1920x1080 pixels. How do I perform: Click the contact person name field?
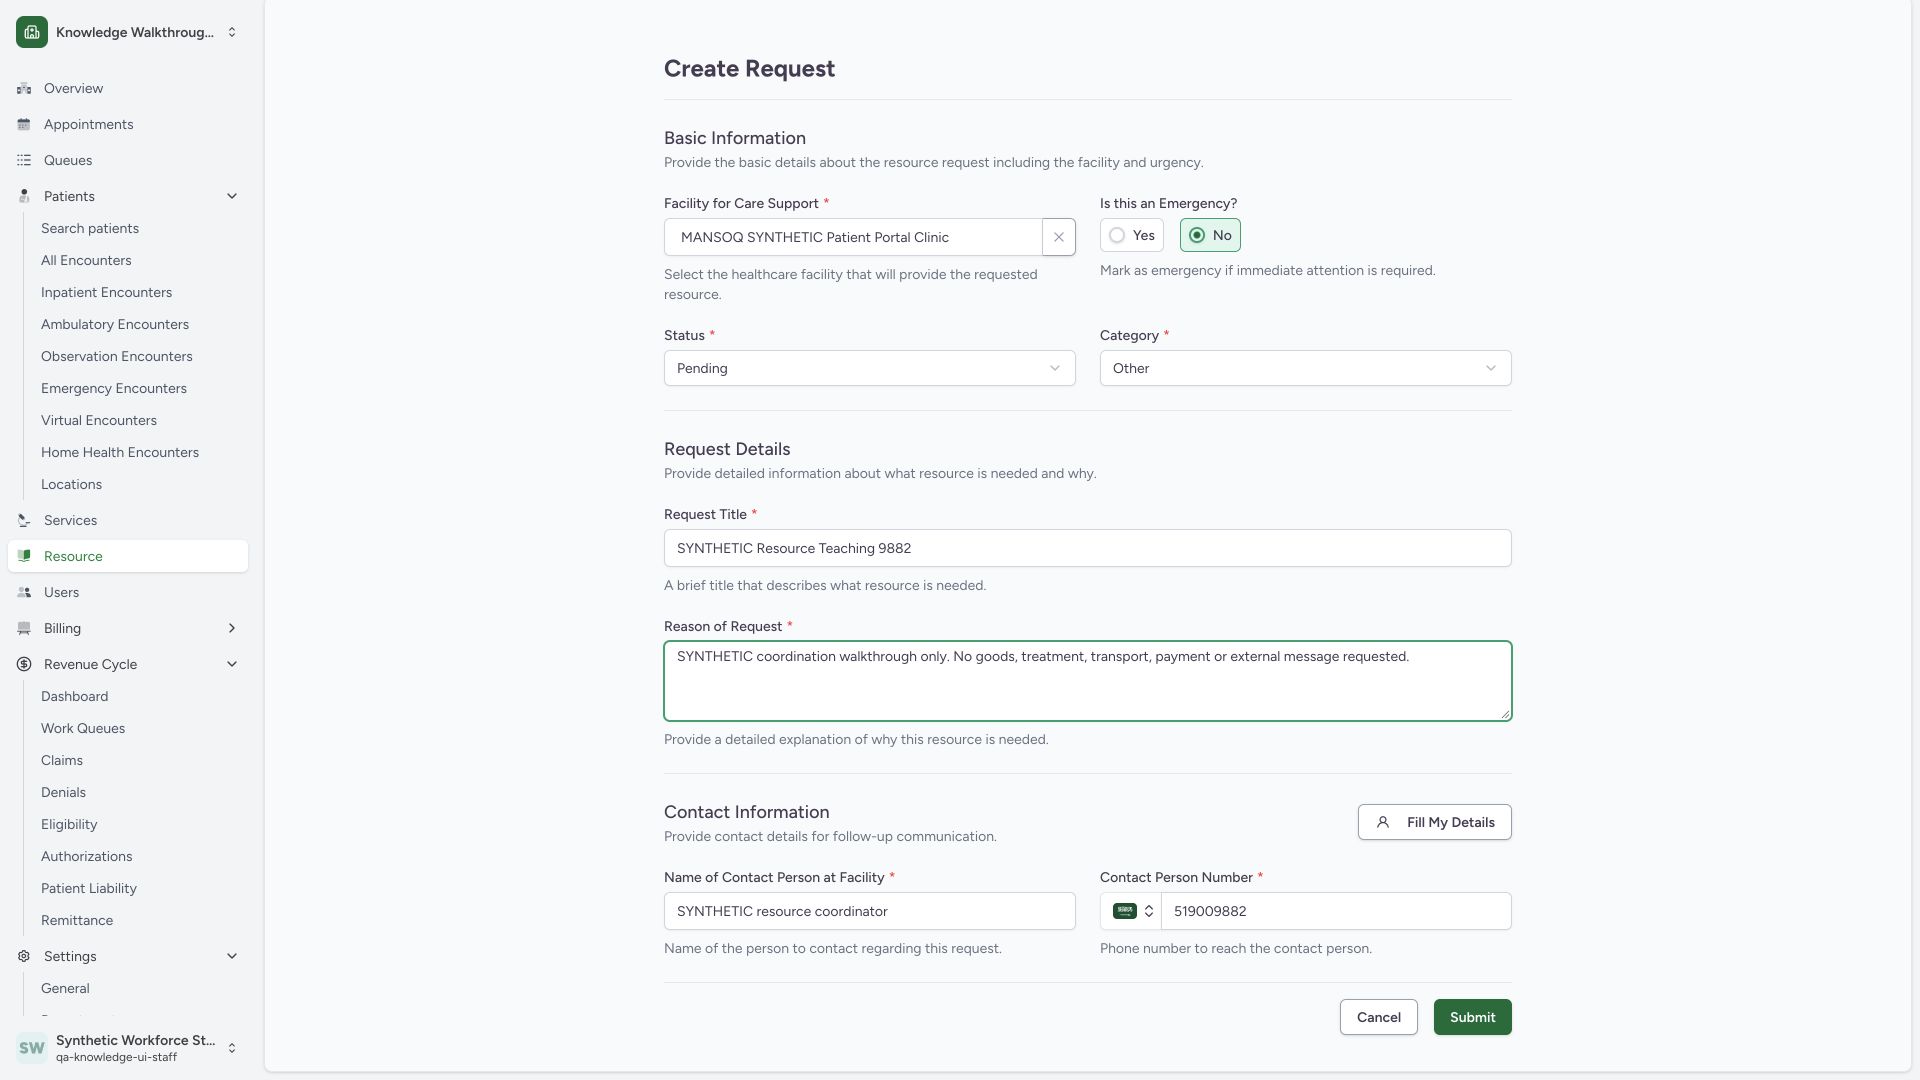tap(869, 911)
